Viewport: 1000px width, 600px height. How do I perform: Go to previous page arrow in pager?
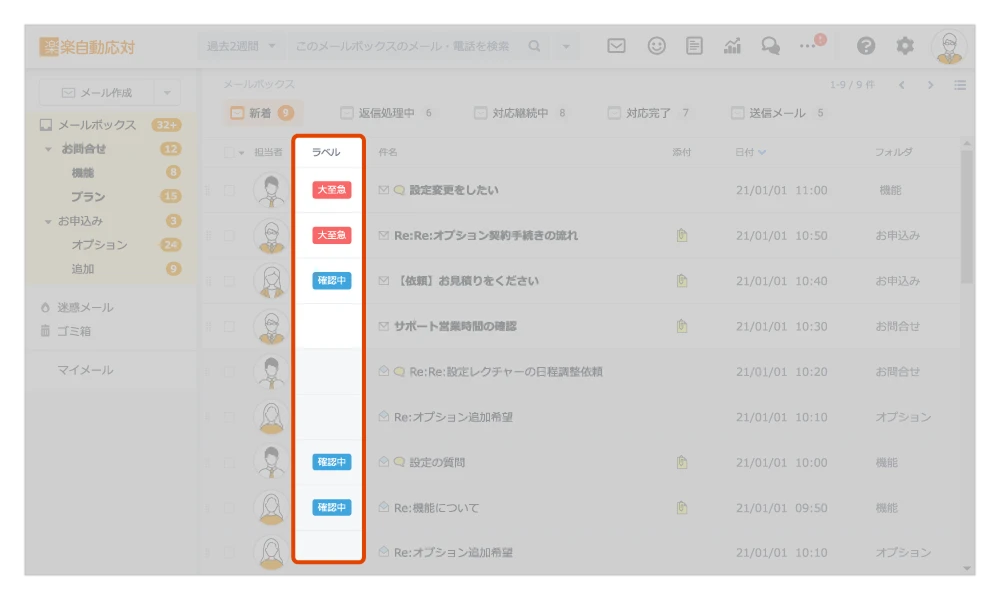point(901,85)
